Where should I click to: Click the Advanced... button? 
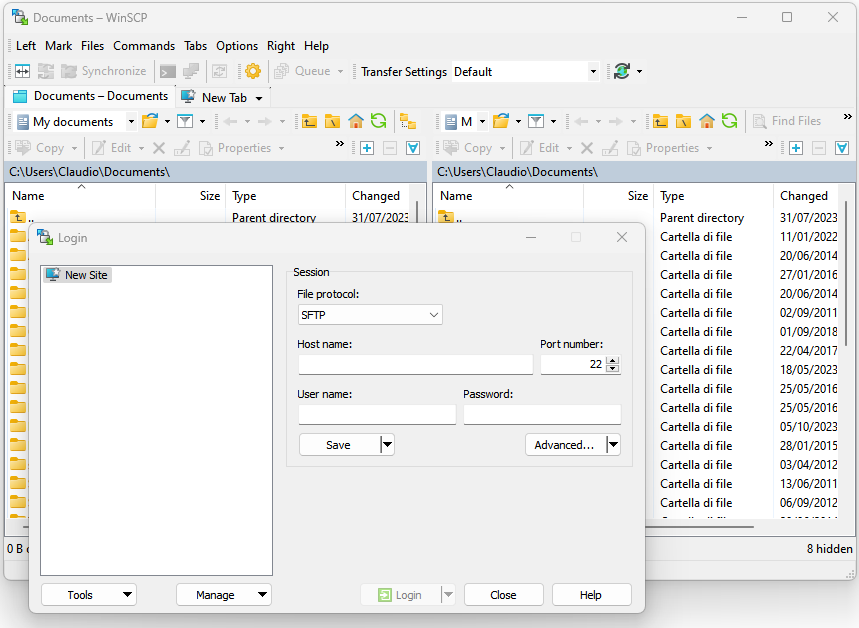(564, 445)
